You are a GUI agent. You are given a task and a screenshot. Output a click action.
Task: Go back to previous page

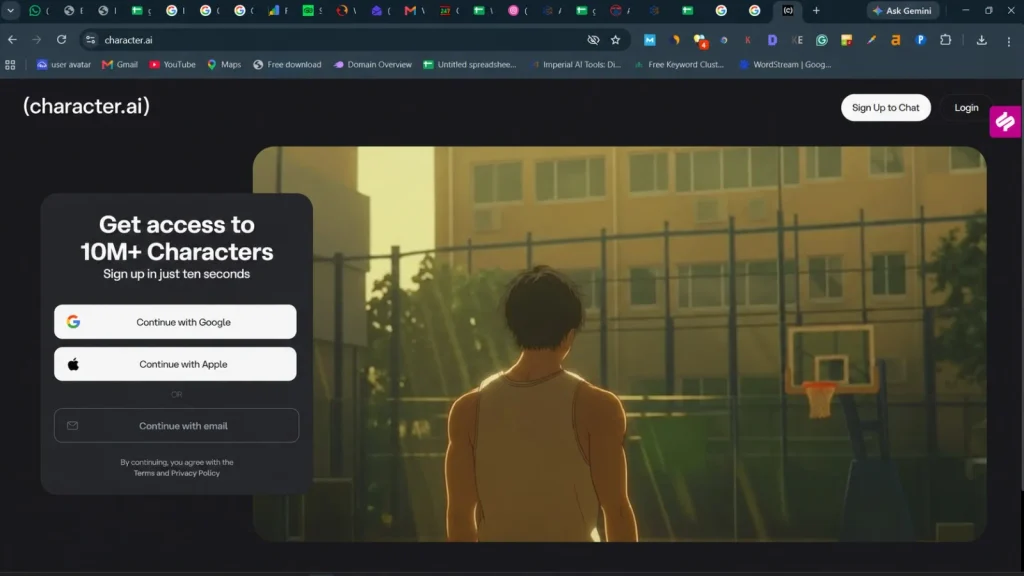(12, 40)
